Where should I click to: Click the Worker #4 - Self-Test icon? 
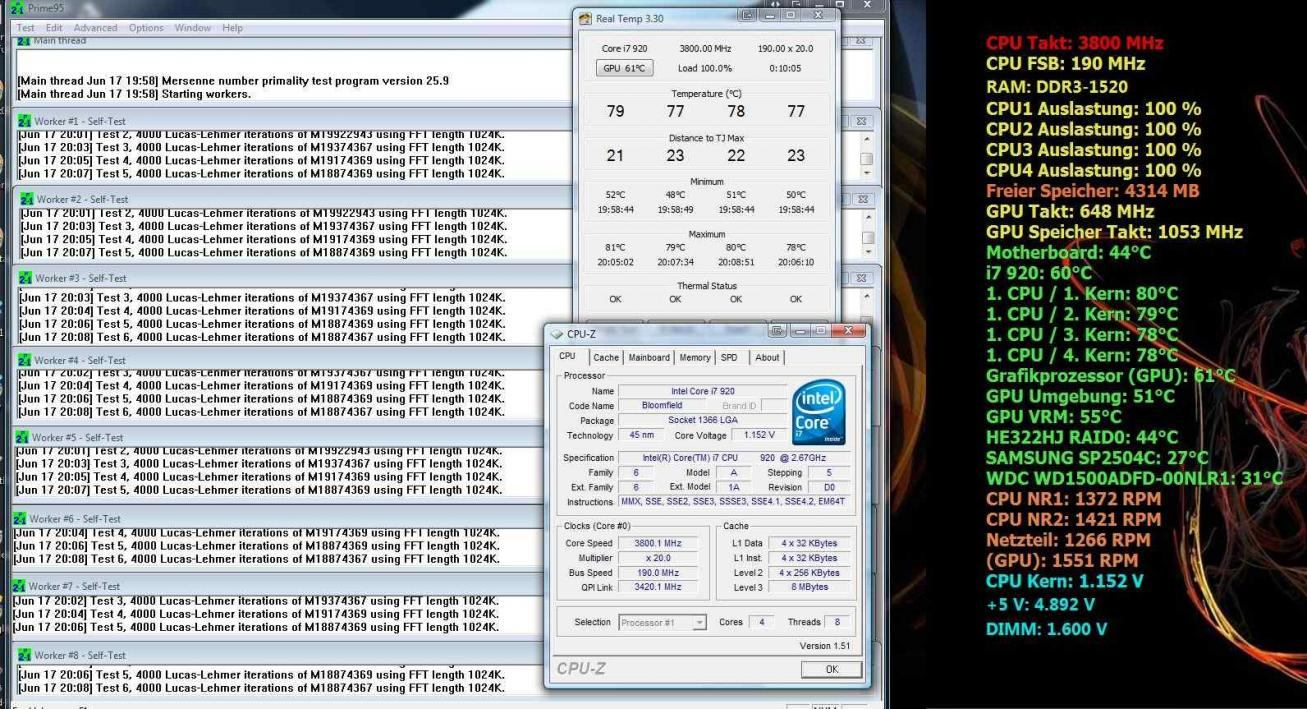click(25, 360)
